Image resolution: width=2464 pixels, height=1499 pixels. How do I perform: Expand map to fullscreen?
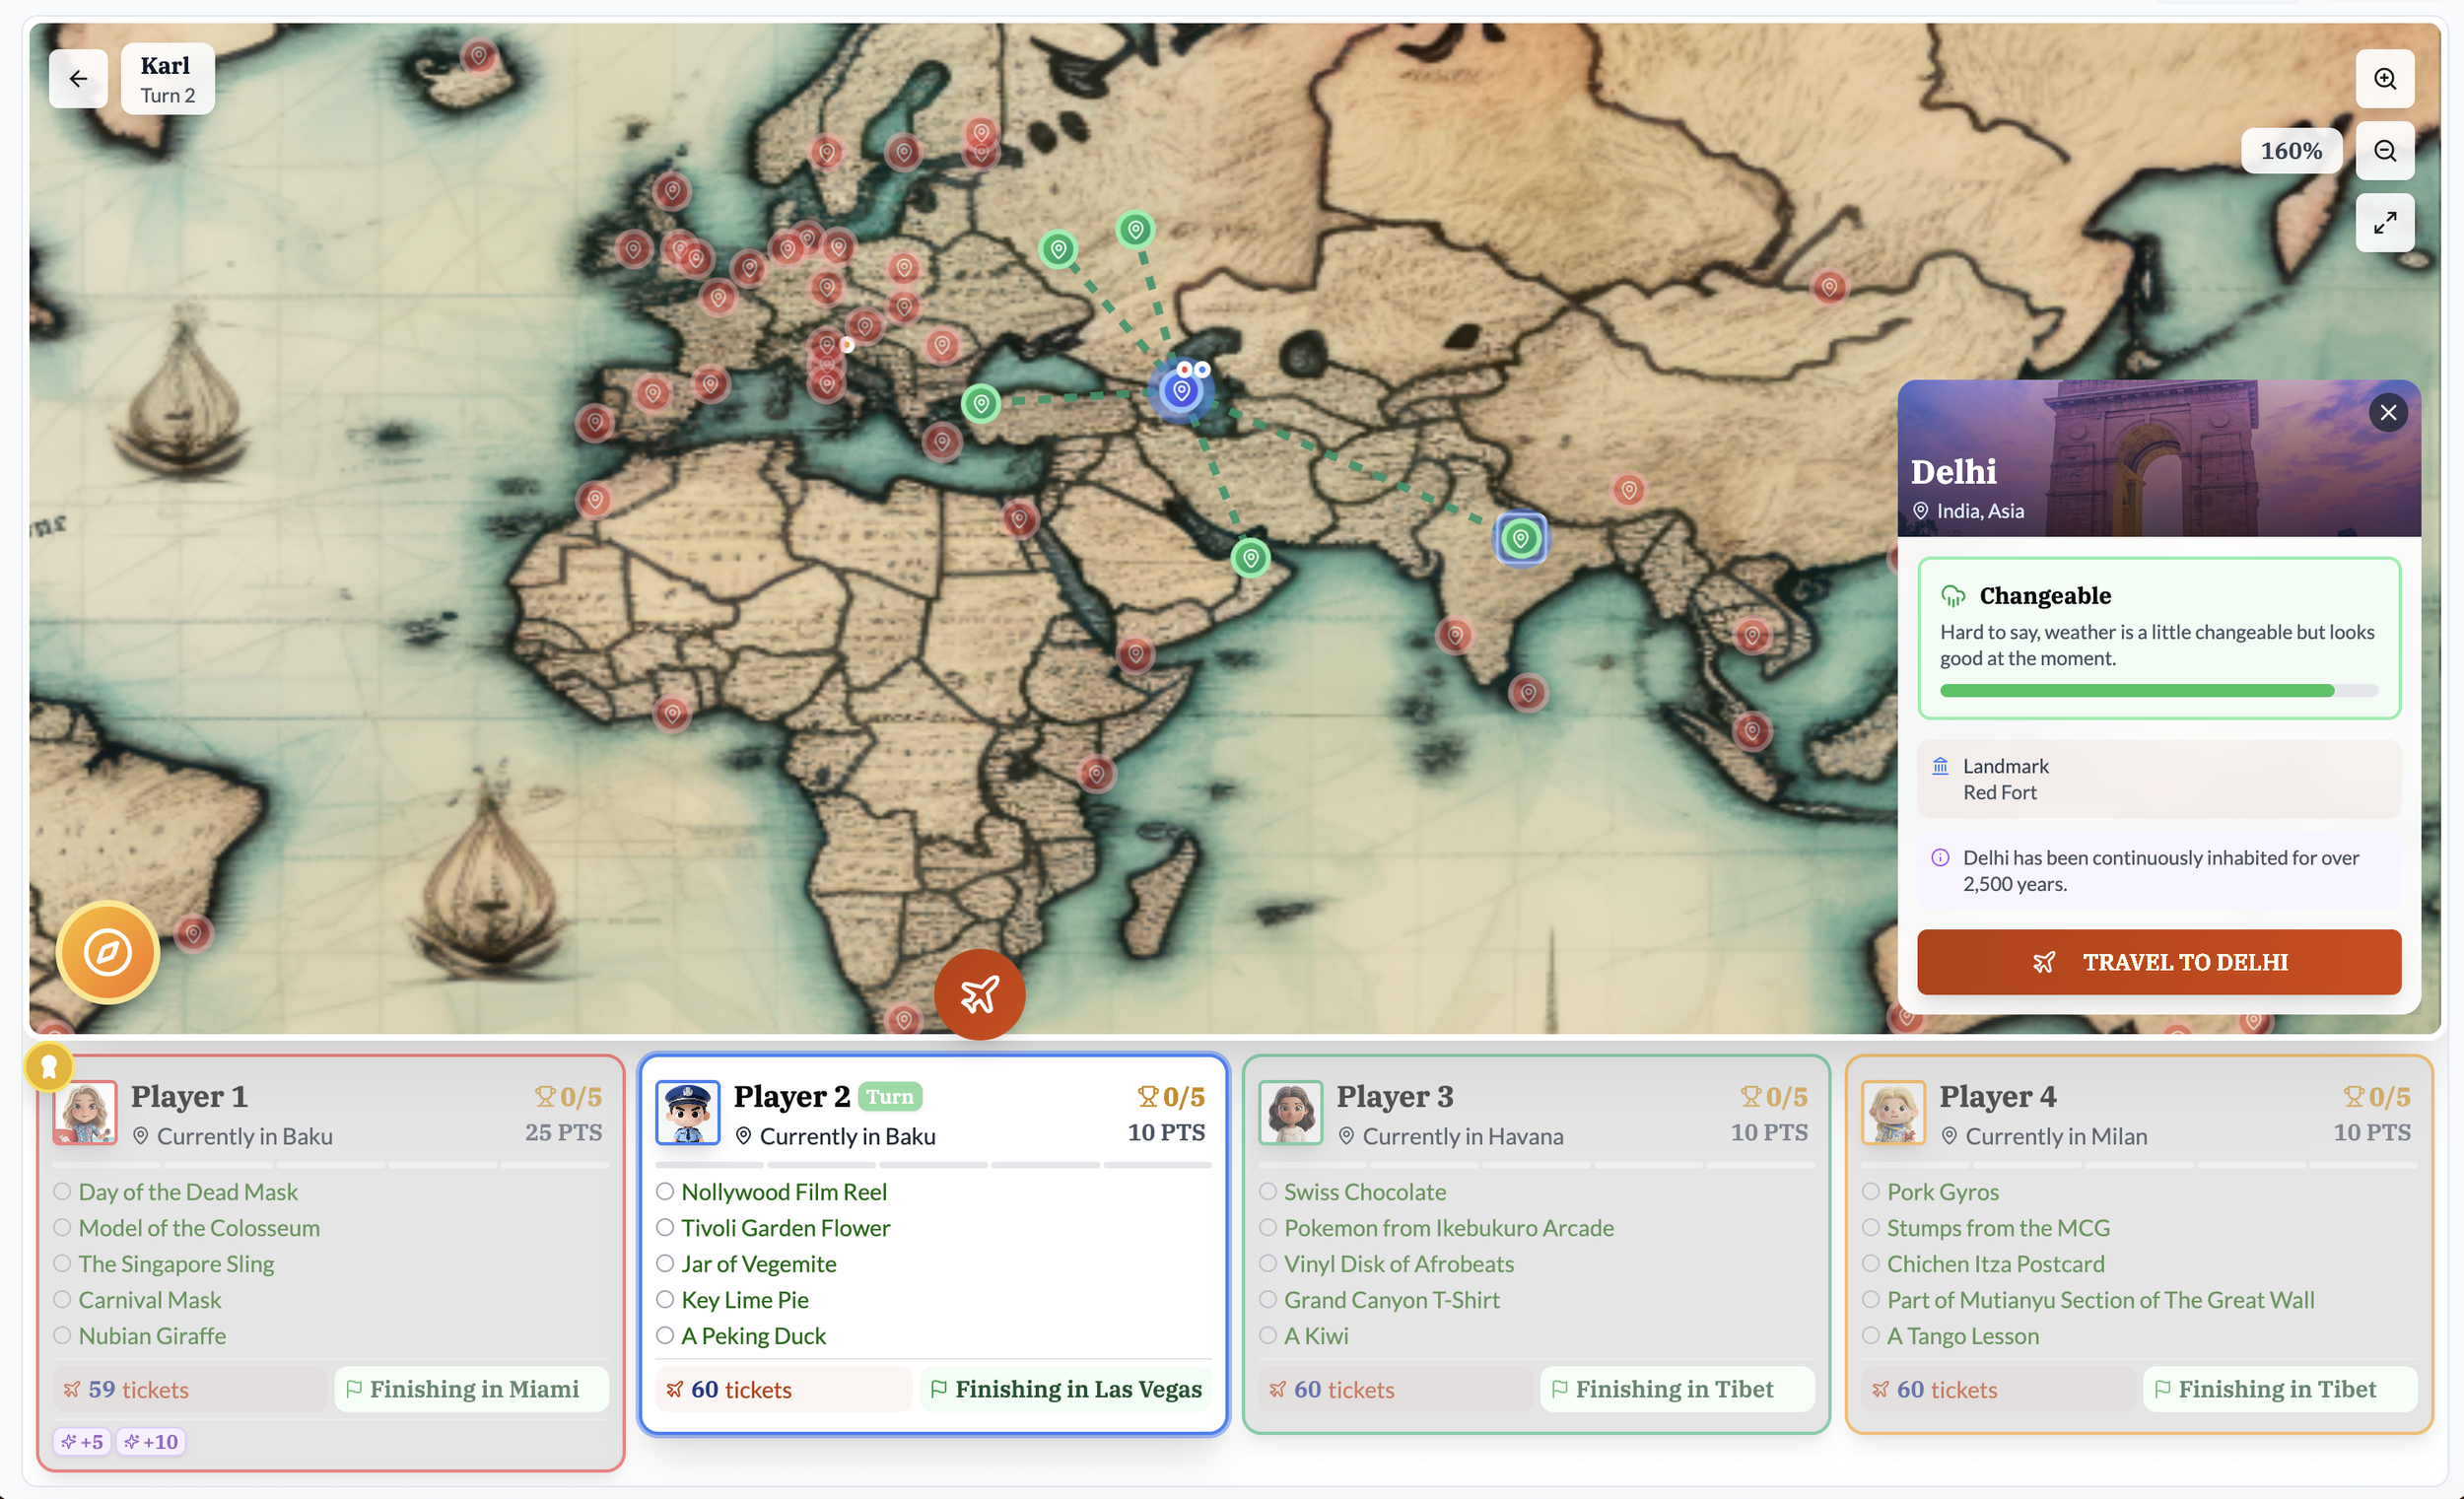(x=2384, y=222)
